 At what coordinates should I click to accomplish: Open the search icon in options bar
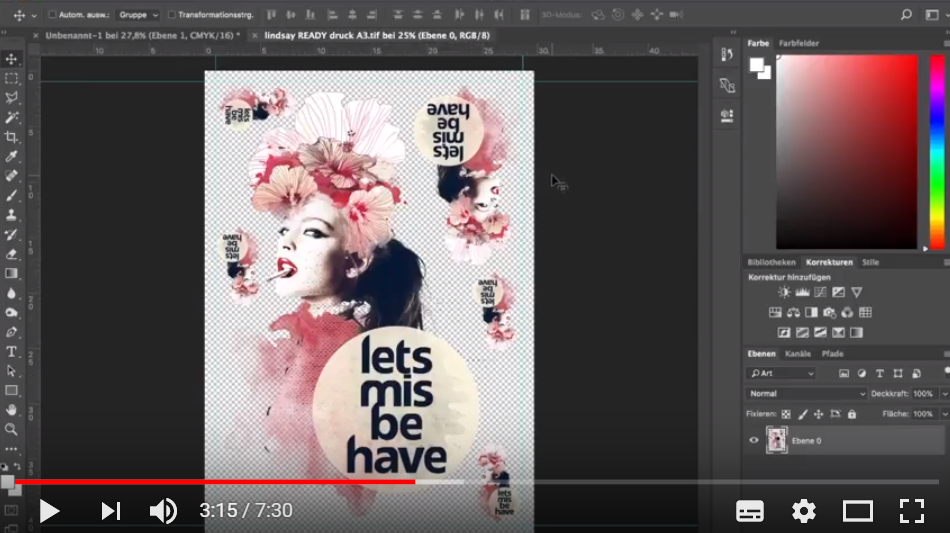[906, 15]
